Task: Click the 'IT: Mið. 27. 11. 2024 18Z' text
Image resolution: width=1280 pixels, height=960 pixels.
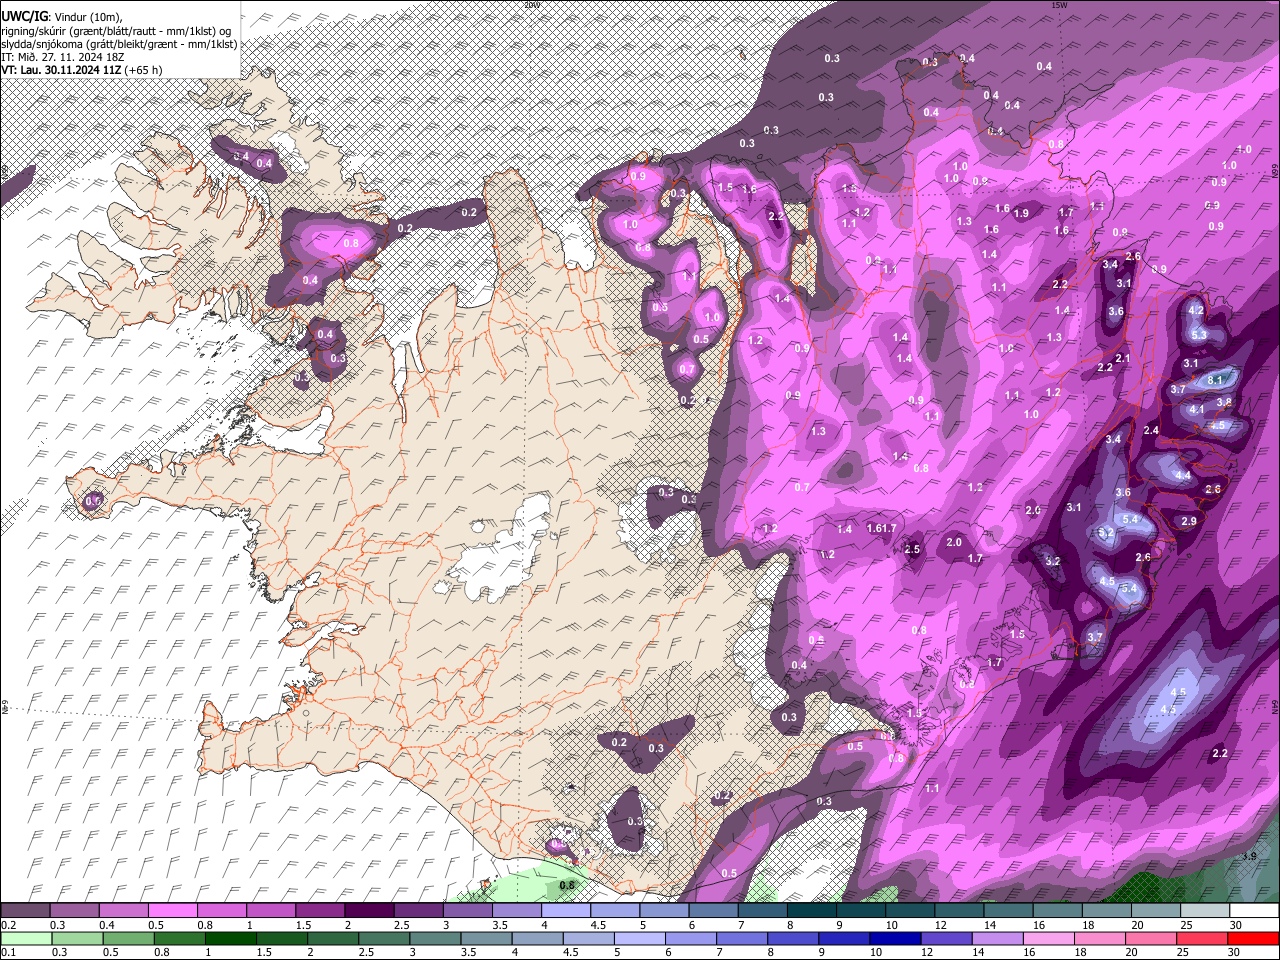Action: 62,56
